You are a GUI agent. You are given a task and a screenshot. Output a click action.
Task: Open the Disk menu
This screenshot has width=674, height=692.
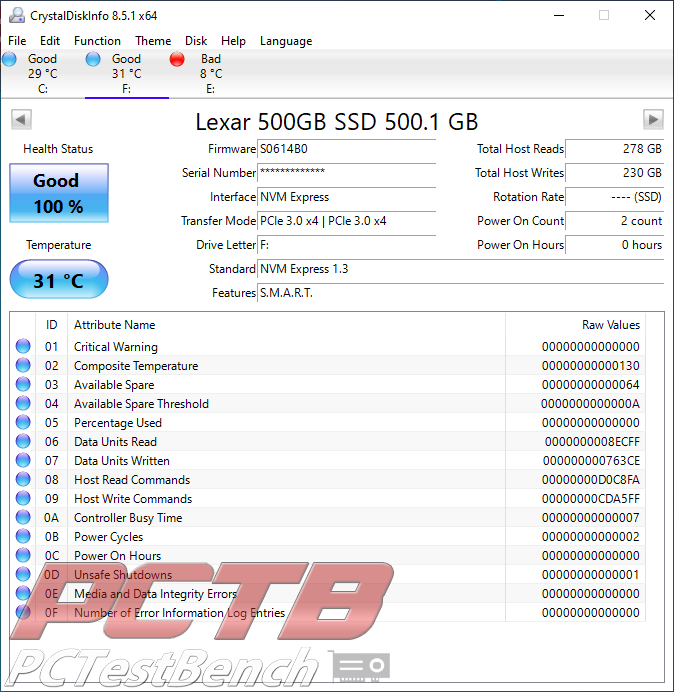coord(196,41)
